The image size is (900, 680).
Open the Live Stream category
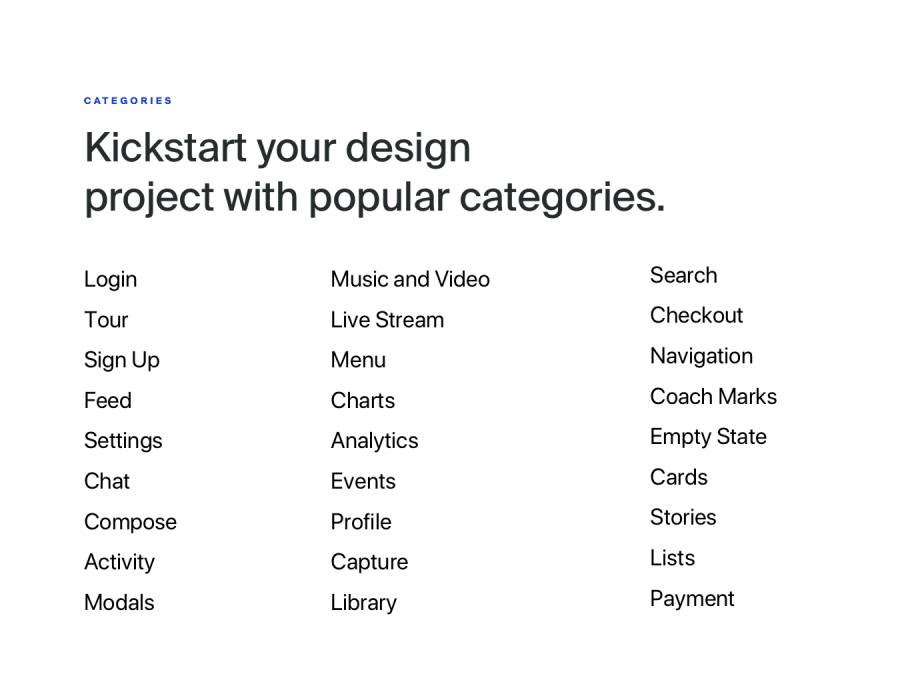click(387, 320)
